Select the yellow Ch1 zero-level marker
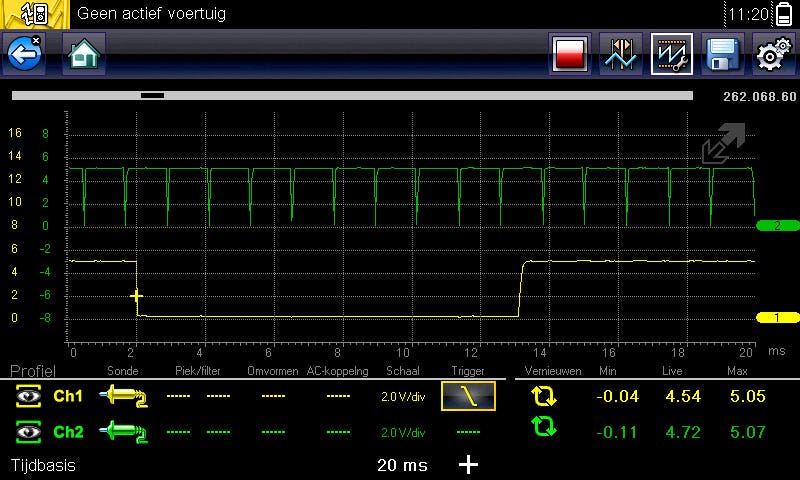This screenshot has width=800, height=480. (x=775, y=318)
